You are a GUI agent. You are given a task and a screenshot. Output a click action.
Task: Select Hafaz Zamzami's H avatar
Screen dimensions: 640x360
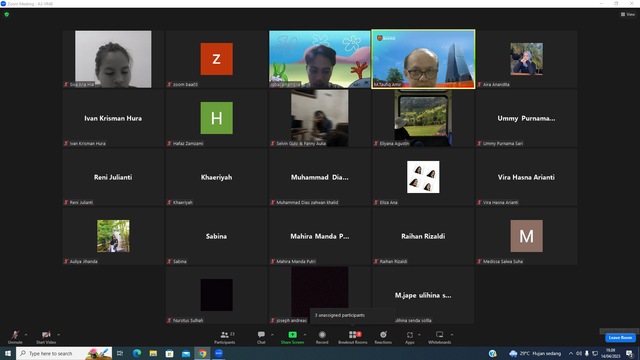pyautogui.click(x=216, y=118)
